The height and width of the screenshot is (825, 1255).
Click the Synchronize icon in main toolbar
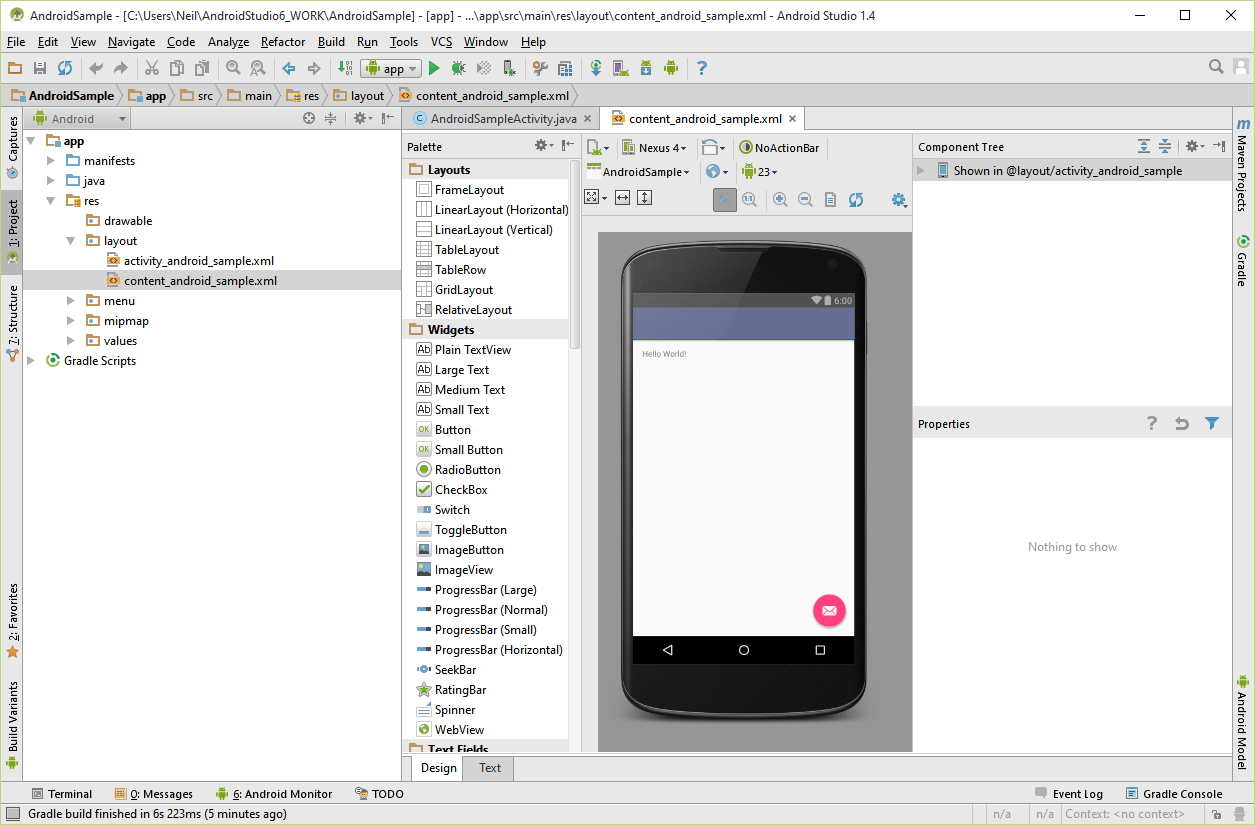pyautogui.click(x=65, y=68)
